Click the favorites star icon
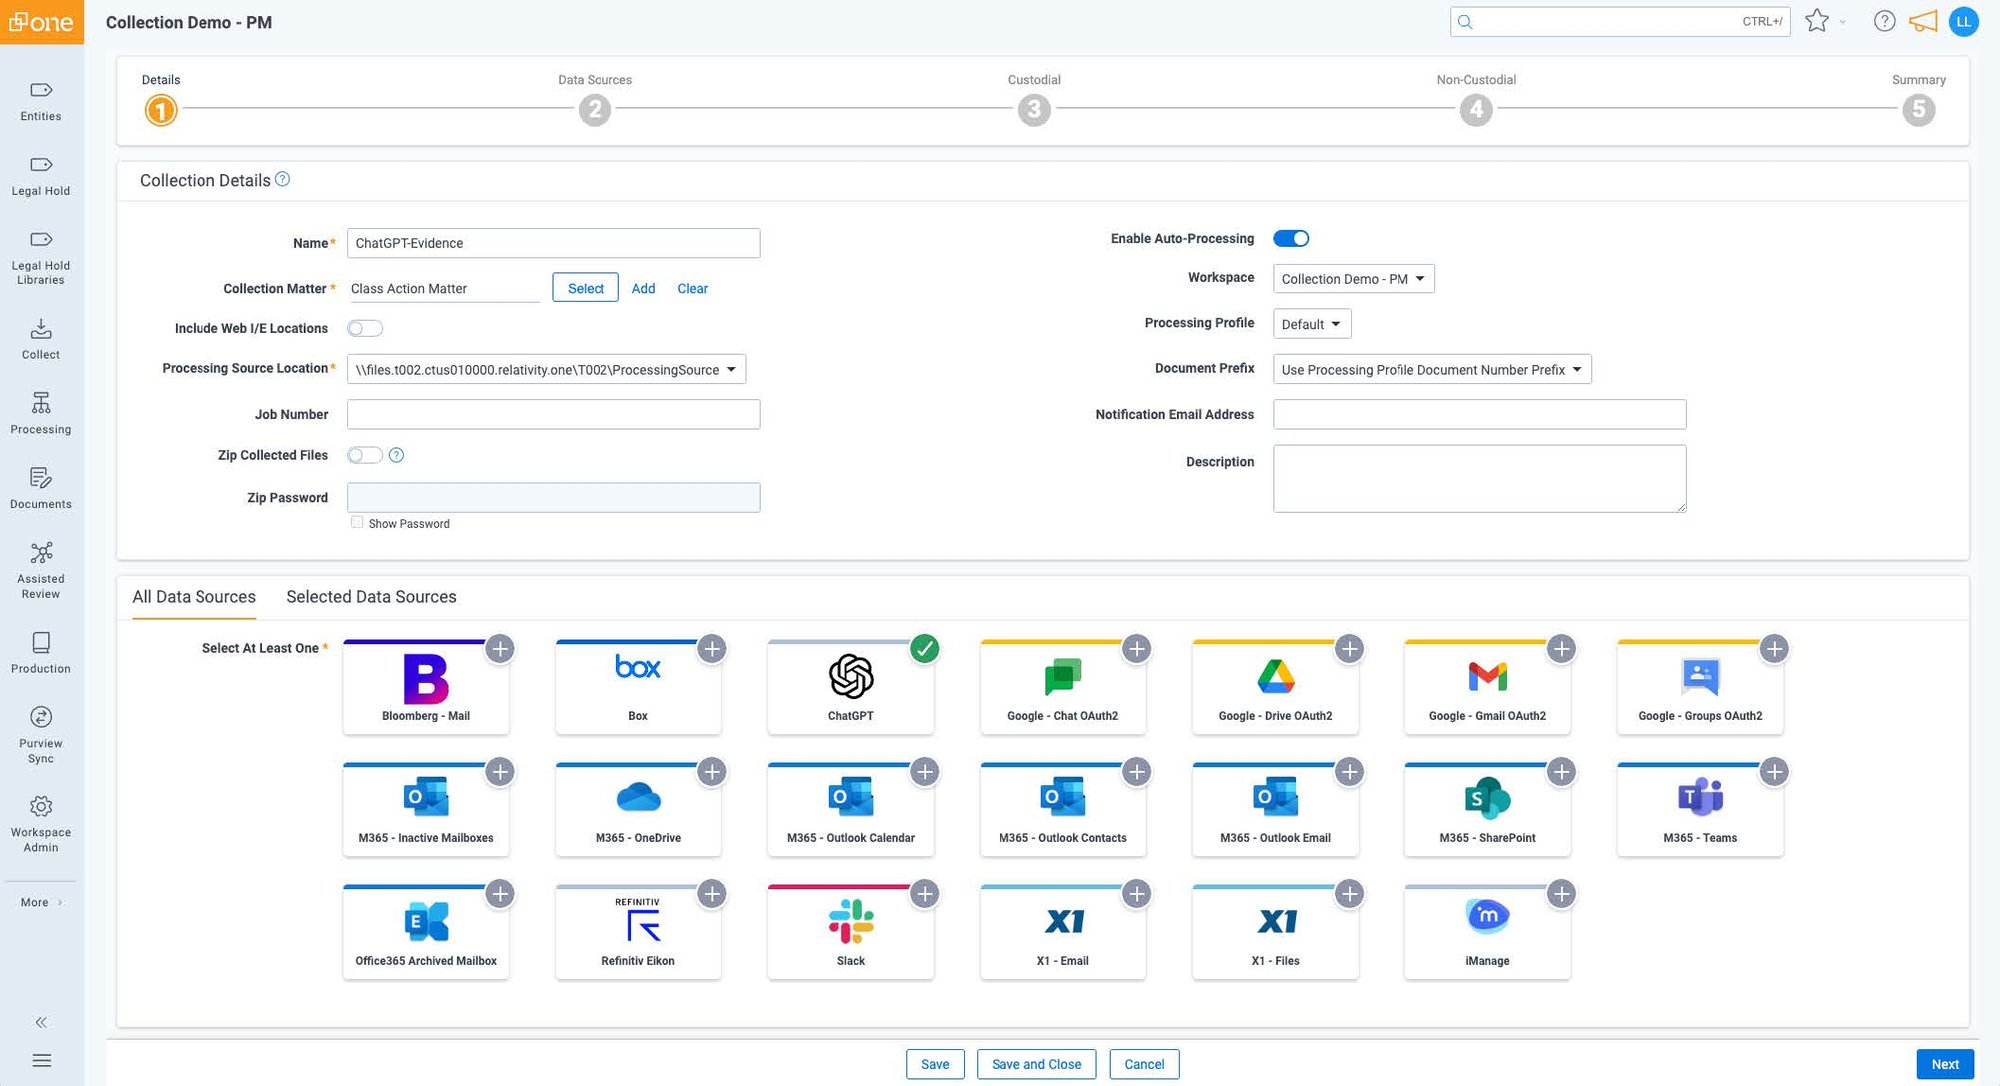The width and height of the screenshot is (2000, 1086). [x=1817, y=21]
